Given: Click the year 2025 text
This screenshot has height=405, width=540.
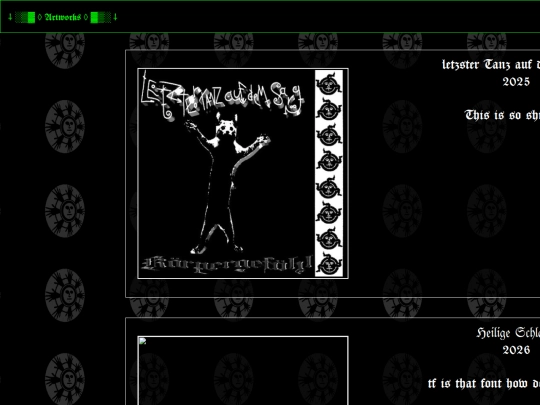Looking at the screenshot, I should pyautogui.click(x=516, y=82).
